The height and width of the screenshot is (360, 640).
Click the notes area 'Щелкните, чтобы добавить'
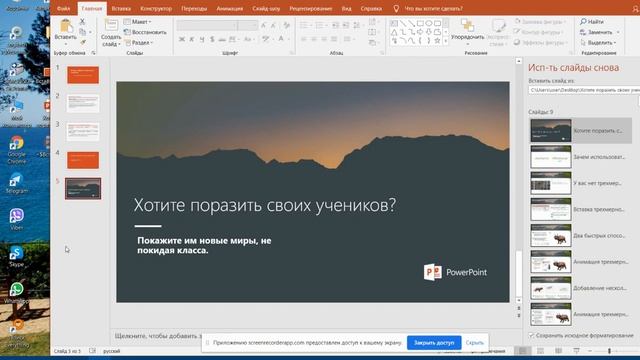click(158, 336)
